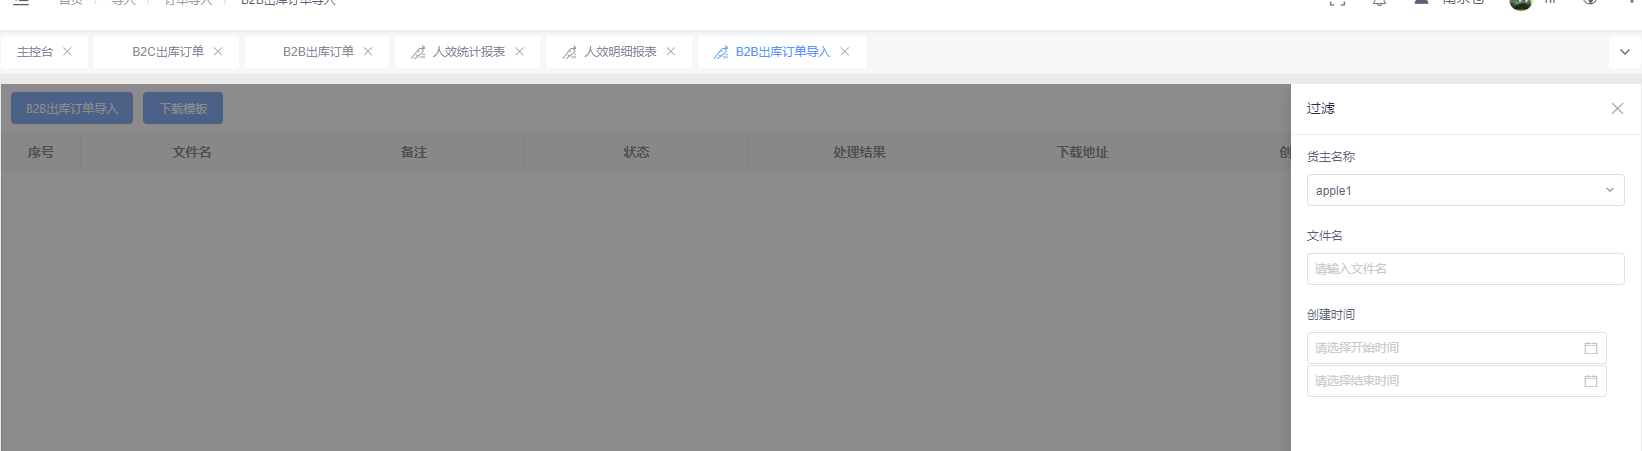The image size is (1642, 451).
Task: Click the blue B2B出库订单导入 button
Action: click(x=72, y=108)
